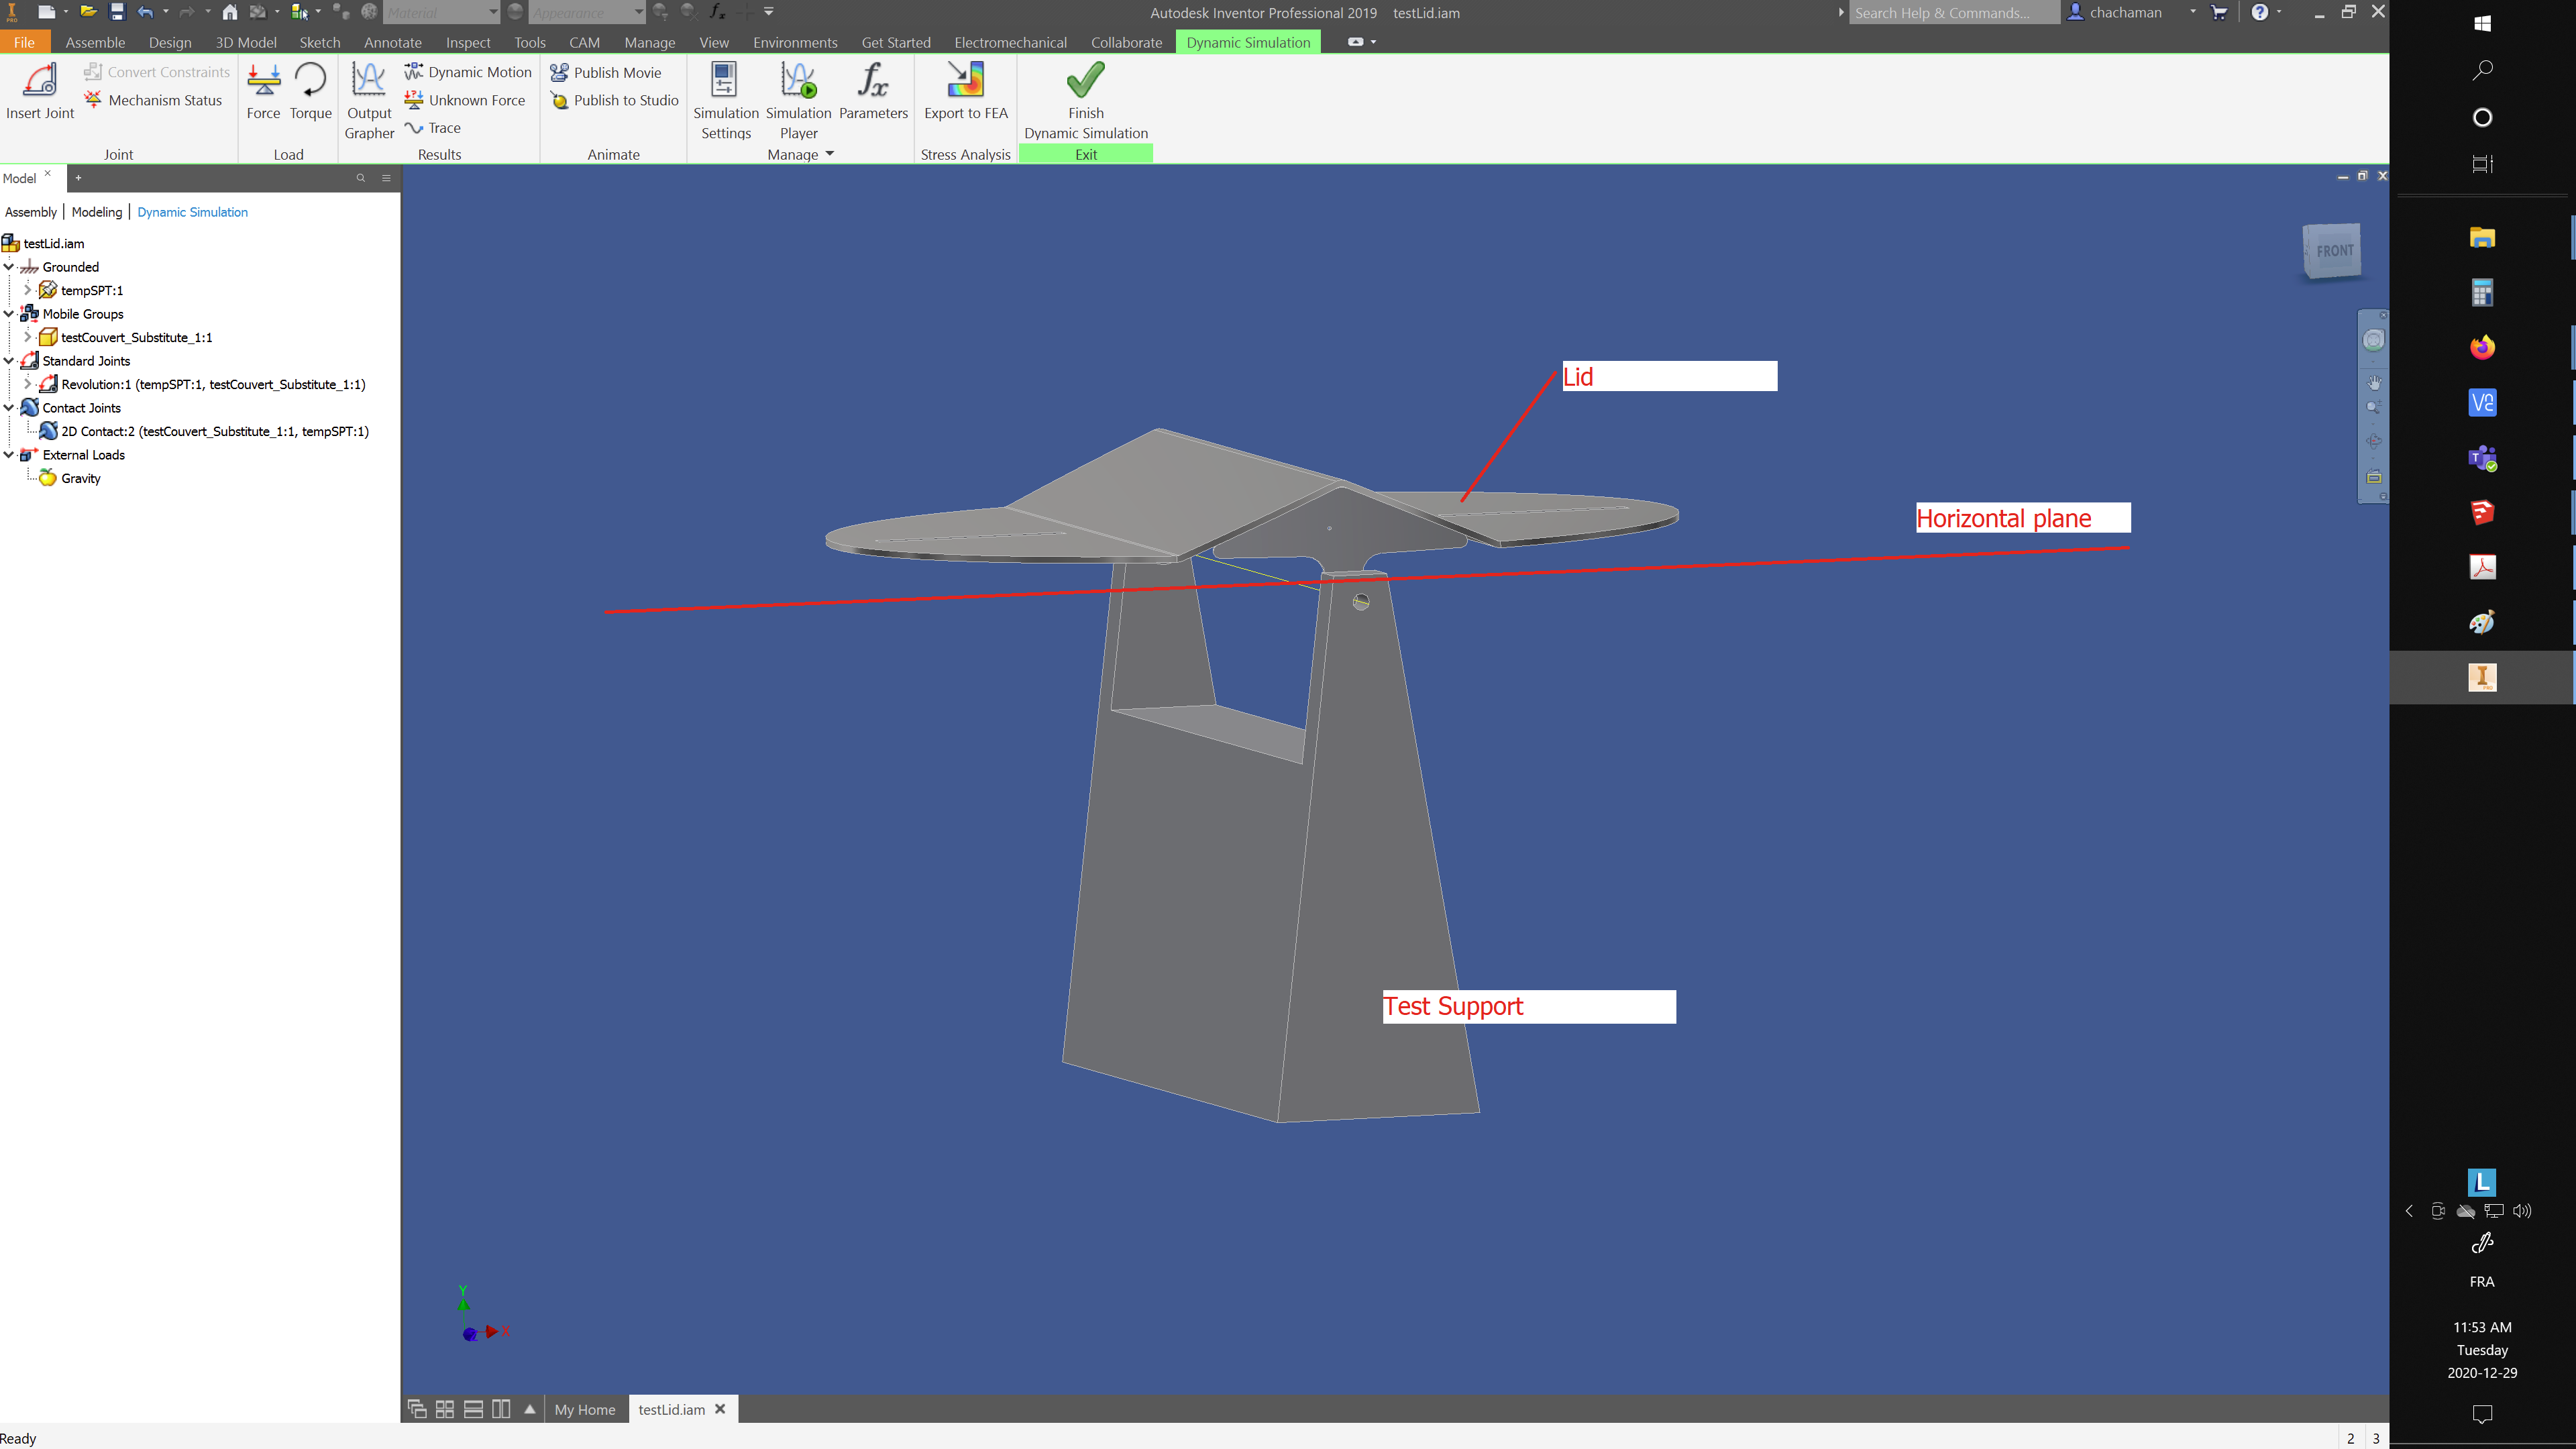Open Firefox from the Windows taskbar
The height and width of the screenshot is (1449, 2576).
(x=2482, y=347)
